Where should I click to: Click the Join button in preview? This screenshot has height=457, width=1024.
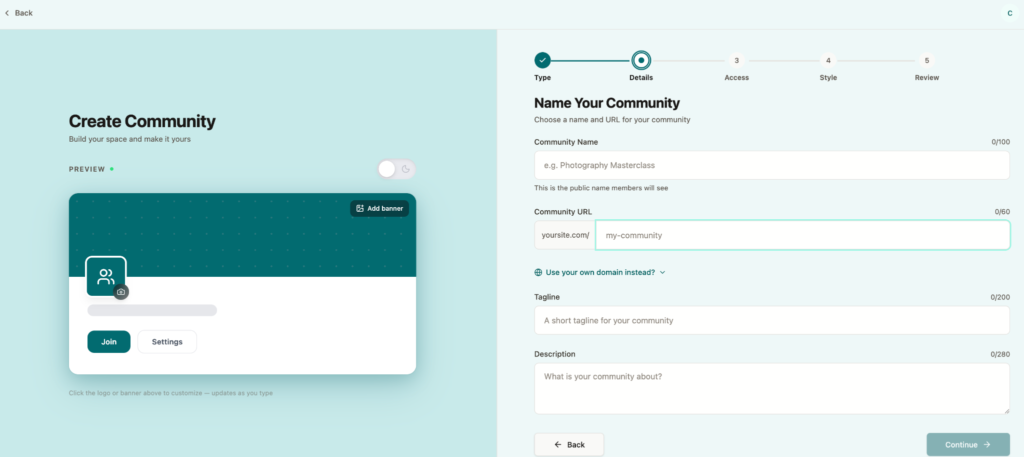coord(109,342)
